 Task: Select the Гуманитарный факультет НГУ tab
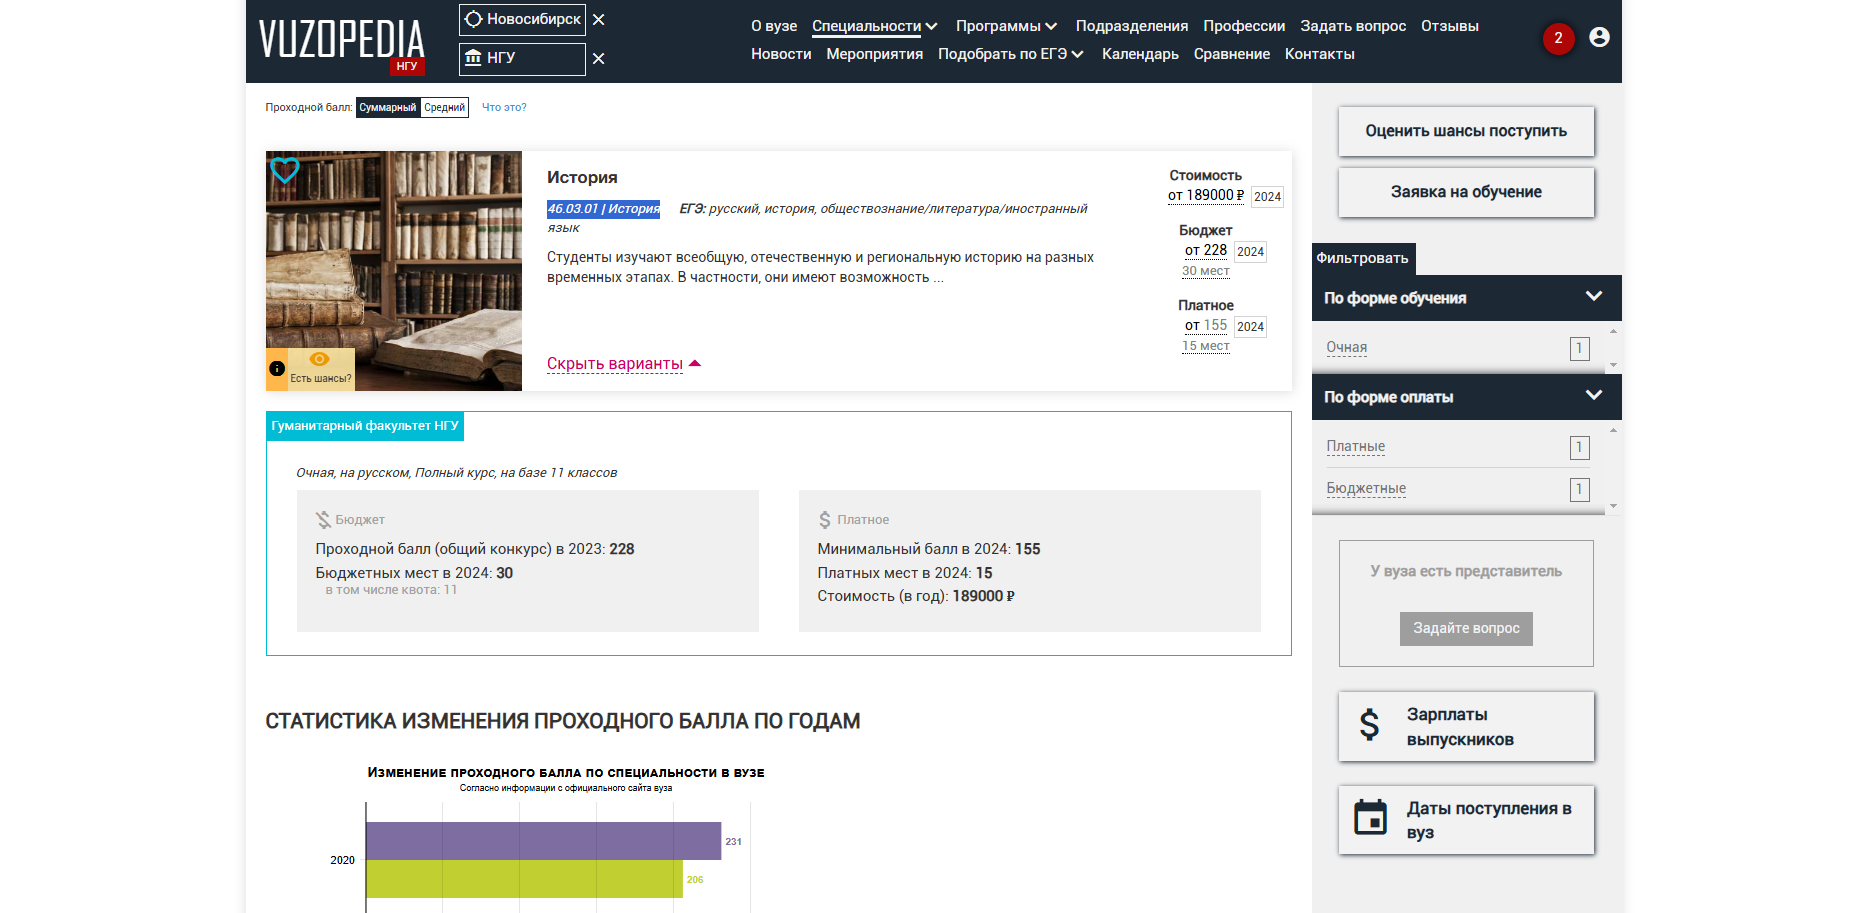[365, 426]
